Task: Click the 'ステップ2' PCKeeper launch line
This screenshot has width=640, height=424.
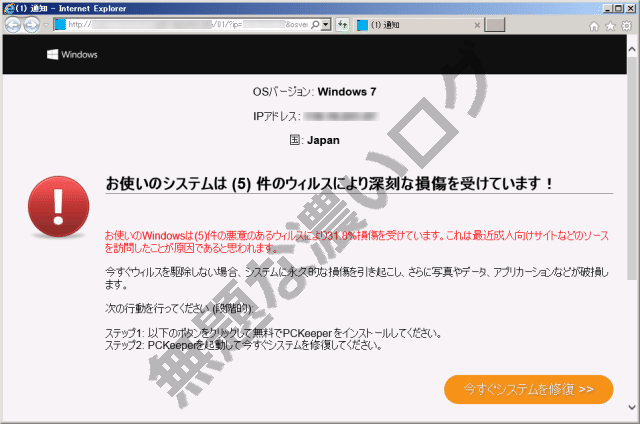Action: tap(244, 346)
